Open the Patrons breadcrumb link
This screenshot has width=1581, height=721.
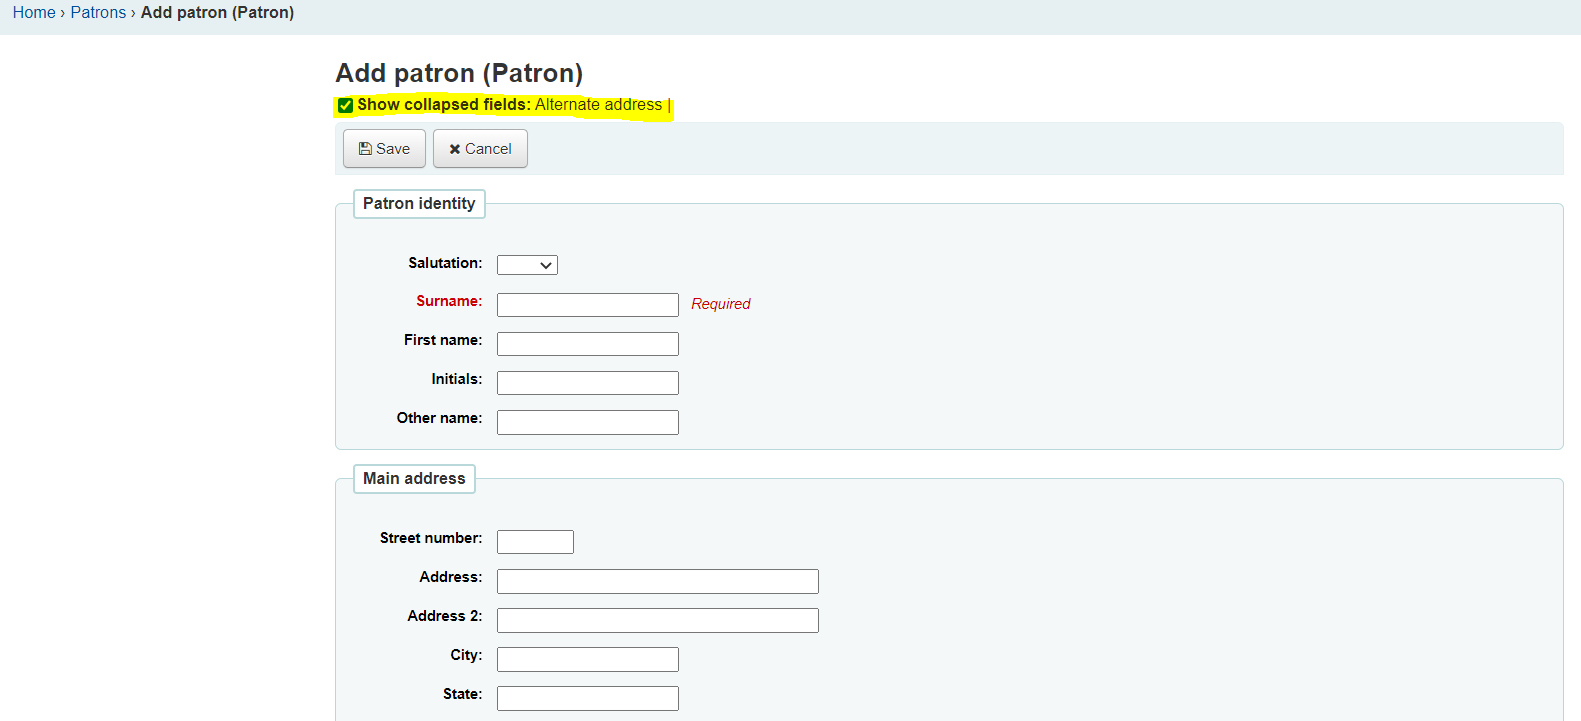pos(98,12)
